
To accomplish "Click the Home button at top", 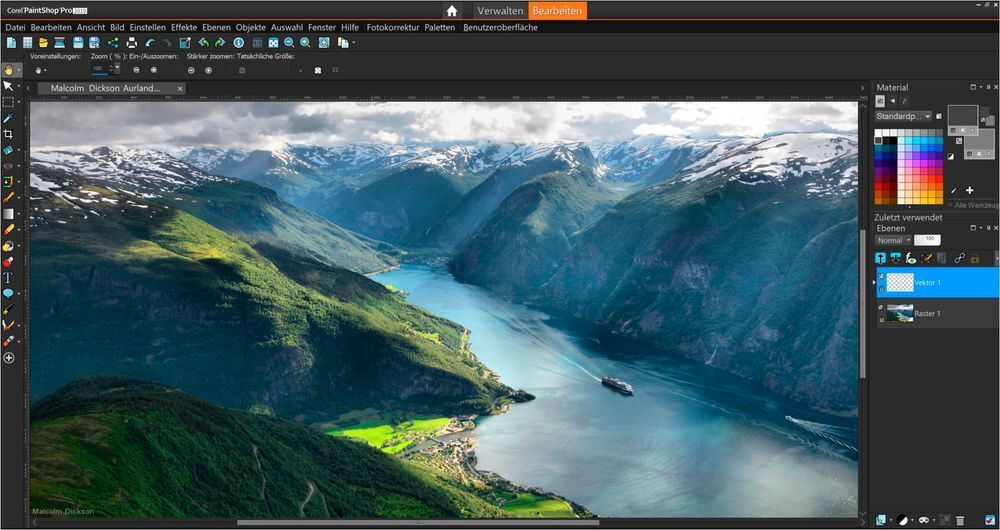I will [x=452, y=11].
